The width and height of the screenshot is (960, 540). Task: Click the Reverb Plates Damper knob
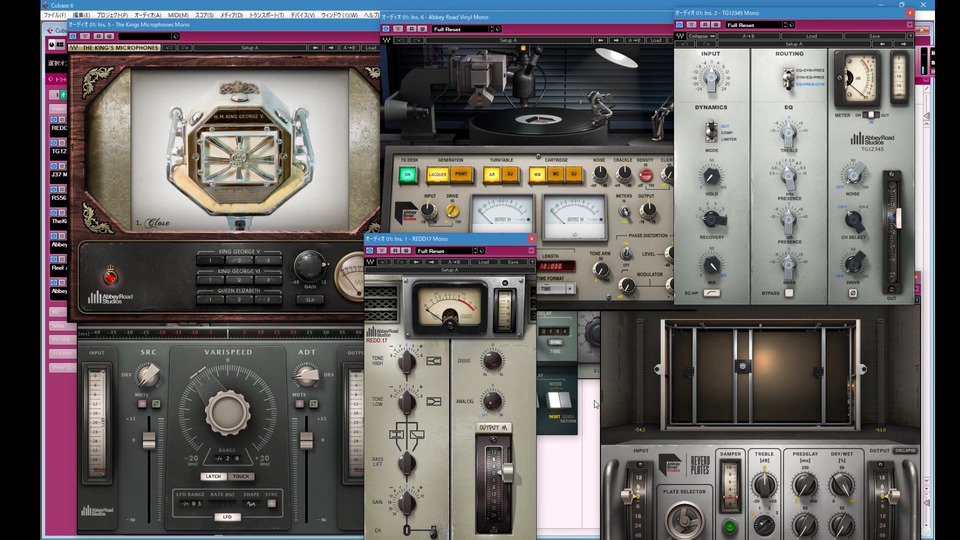pos(730,487)
